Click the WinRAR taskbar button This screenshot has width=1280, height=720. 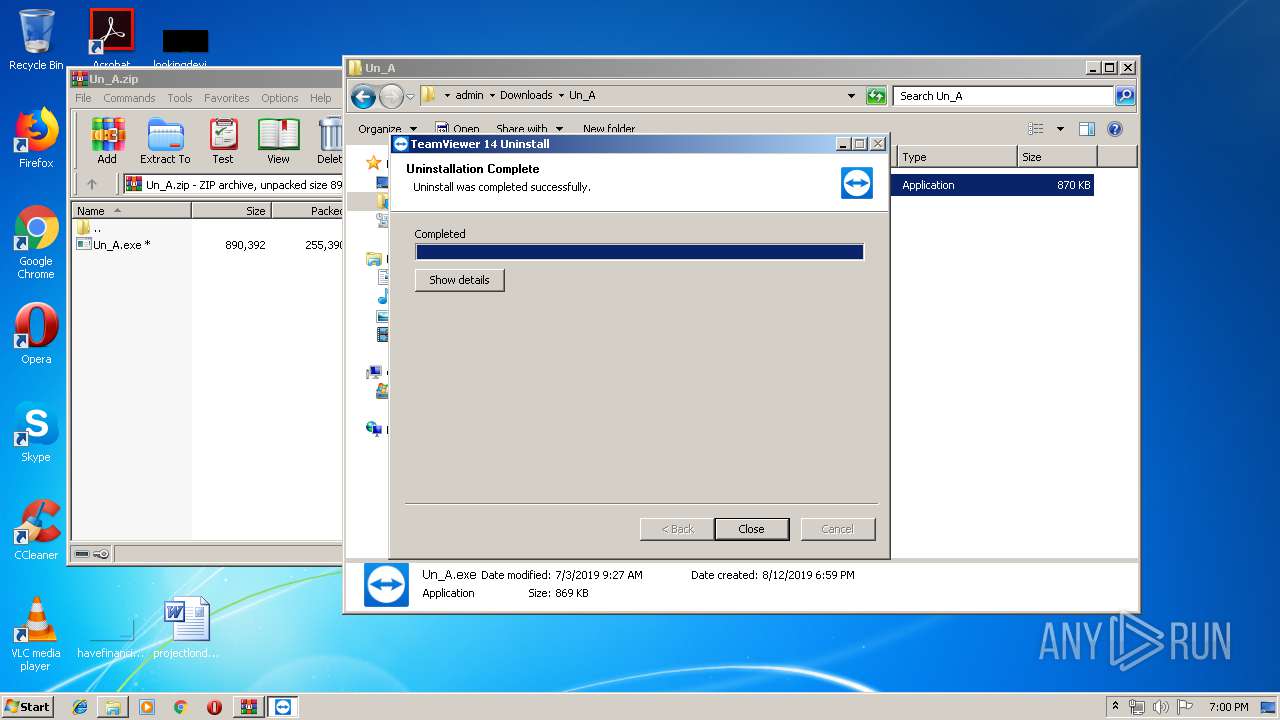click(249, 707)
